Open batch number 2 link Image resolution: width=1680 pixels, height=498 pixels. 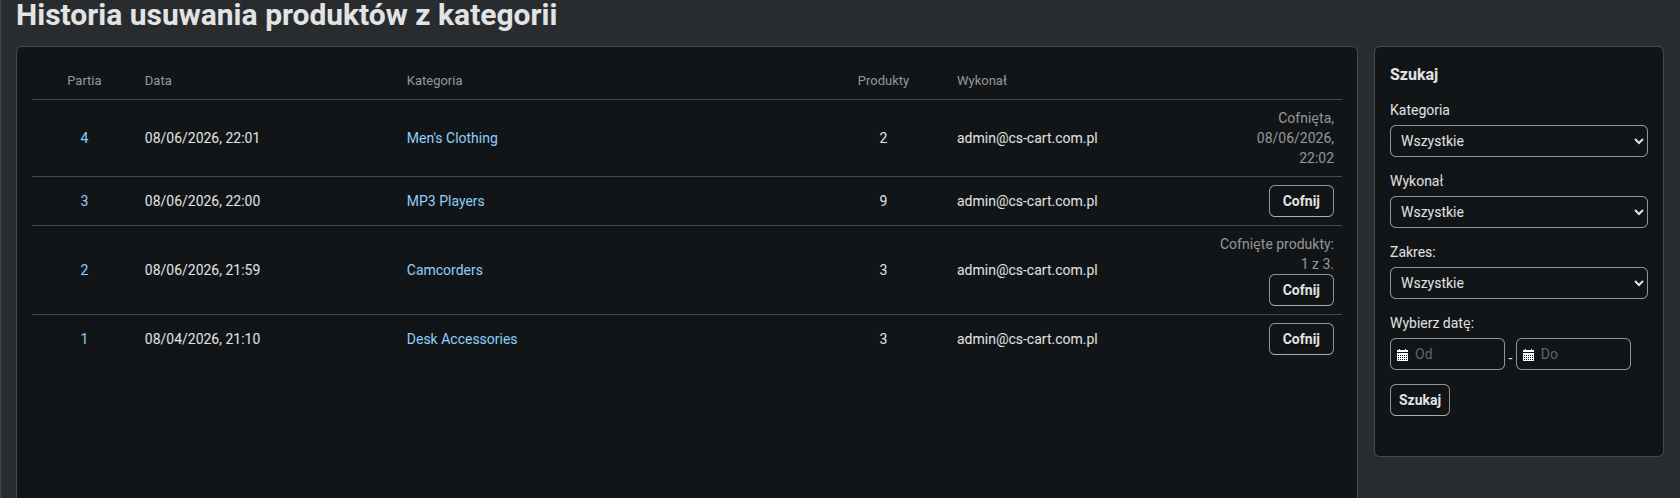84,270
